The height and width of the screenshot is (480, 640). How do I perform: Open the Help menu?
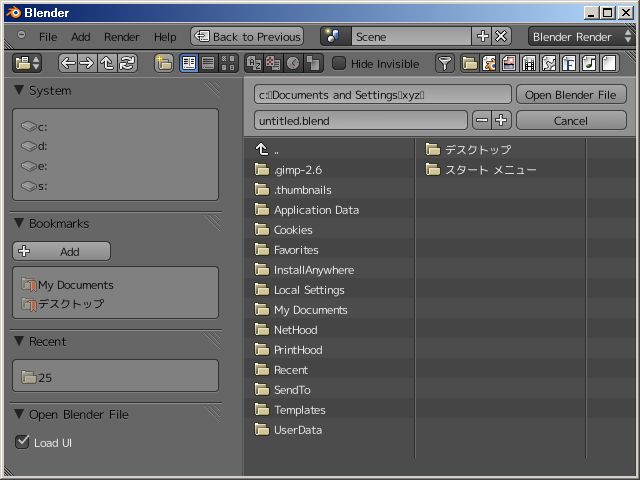(165, 37)
